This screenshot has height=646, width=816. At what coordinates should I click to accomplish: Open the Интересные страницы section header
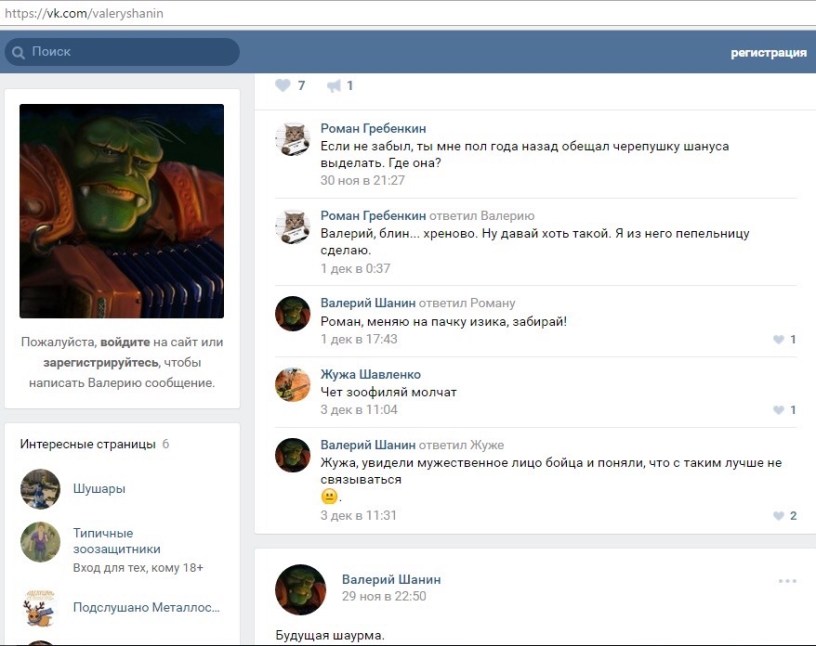(x=88, y=444)
